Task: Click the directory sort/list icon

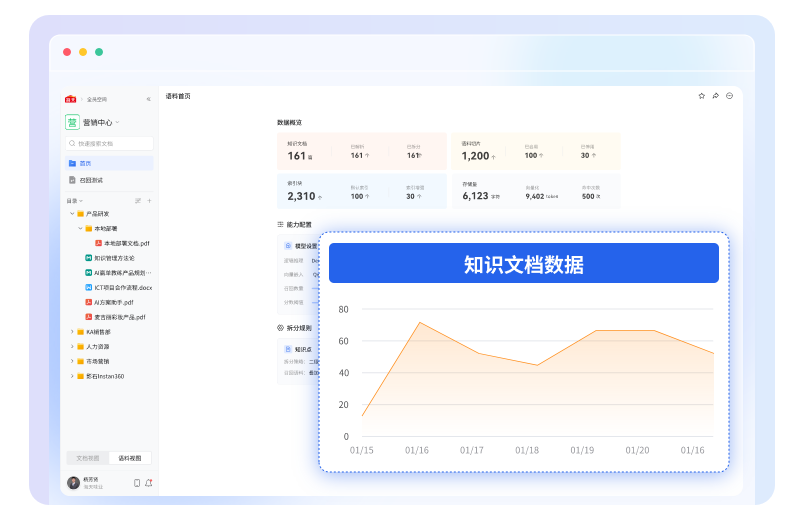Action: [x=138, y=201]
